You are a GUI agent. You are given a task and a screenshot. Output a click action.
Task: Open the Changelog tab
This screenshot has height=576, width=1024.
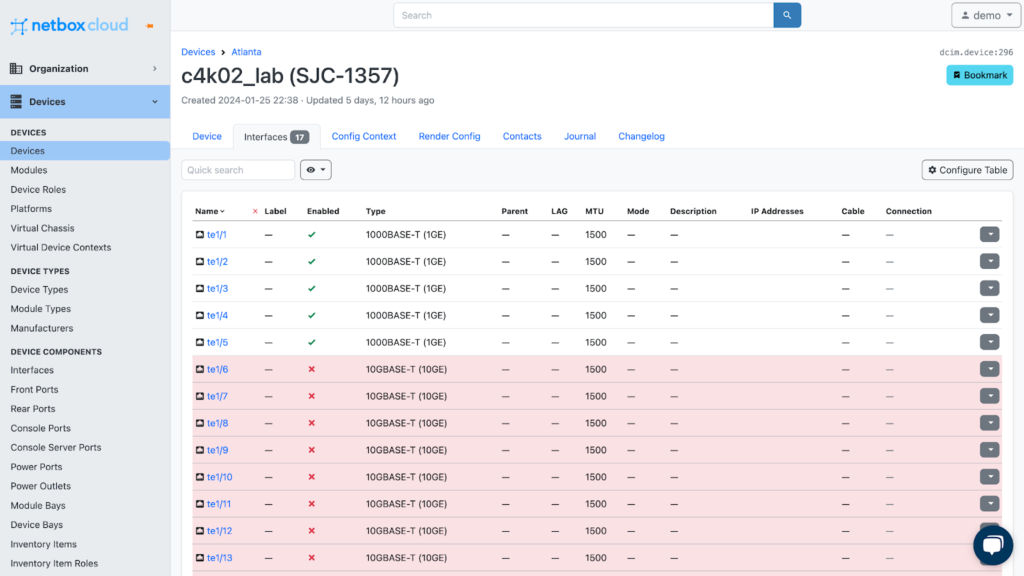point(641,136)
